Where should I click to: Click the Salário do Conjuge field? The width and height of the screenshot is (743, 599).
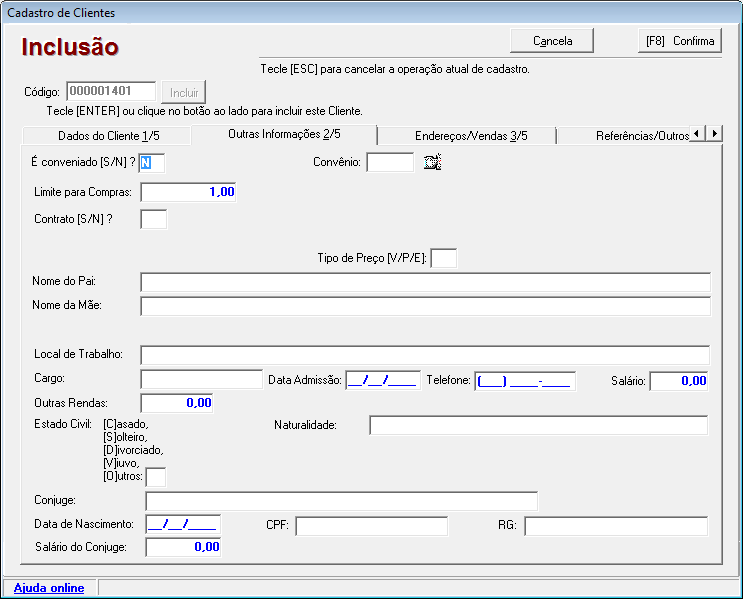tap(183, 547)
